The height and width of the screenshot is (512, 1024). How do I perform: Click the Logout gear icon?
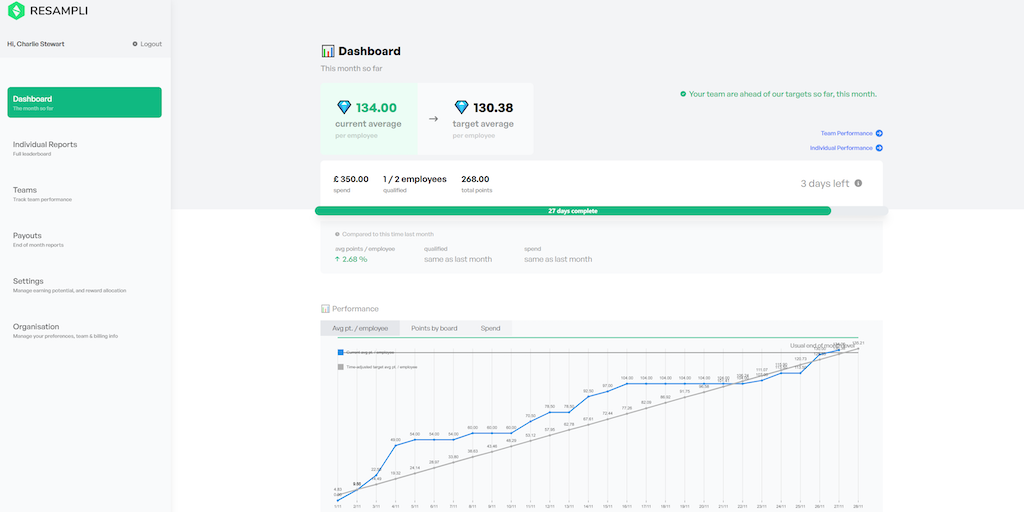click(135, 44)
